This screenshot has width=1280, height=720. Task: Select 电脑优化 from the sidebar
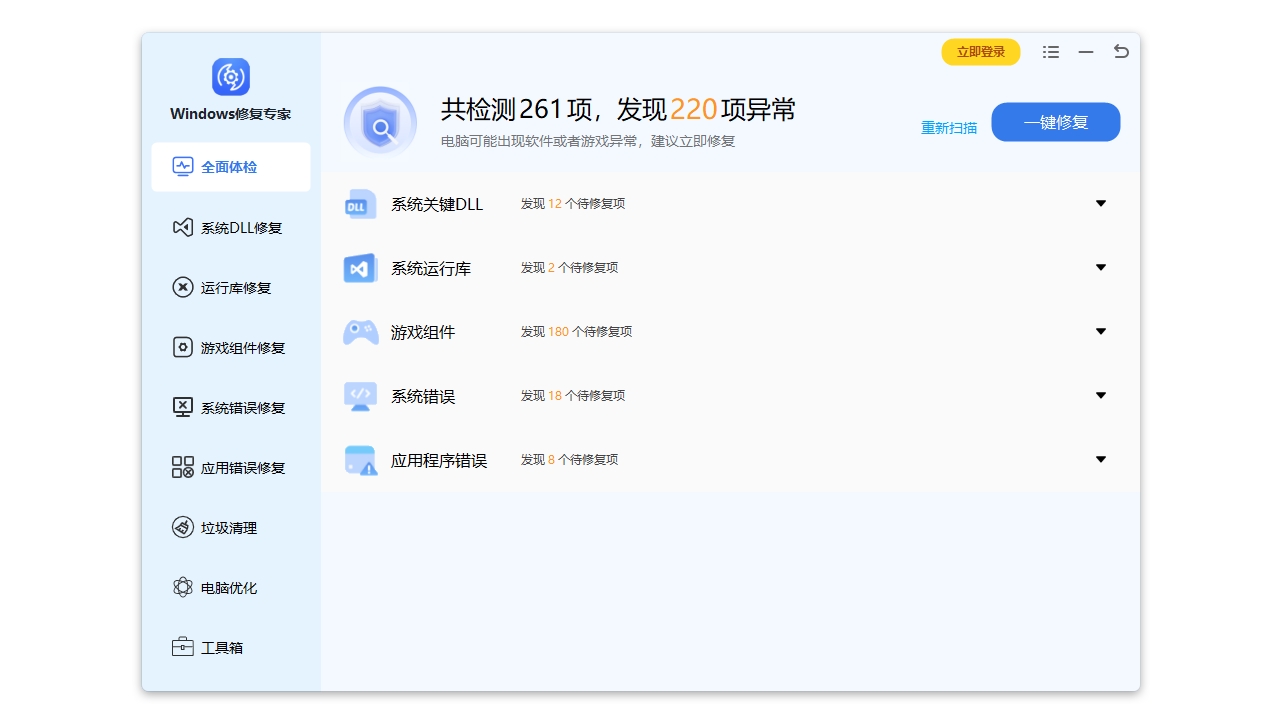[228, 587]
